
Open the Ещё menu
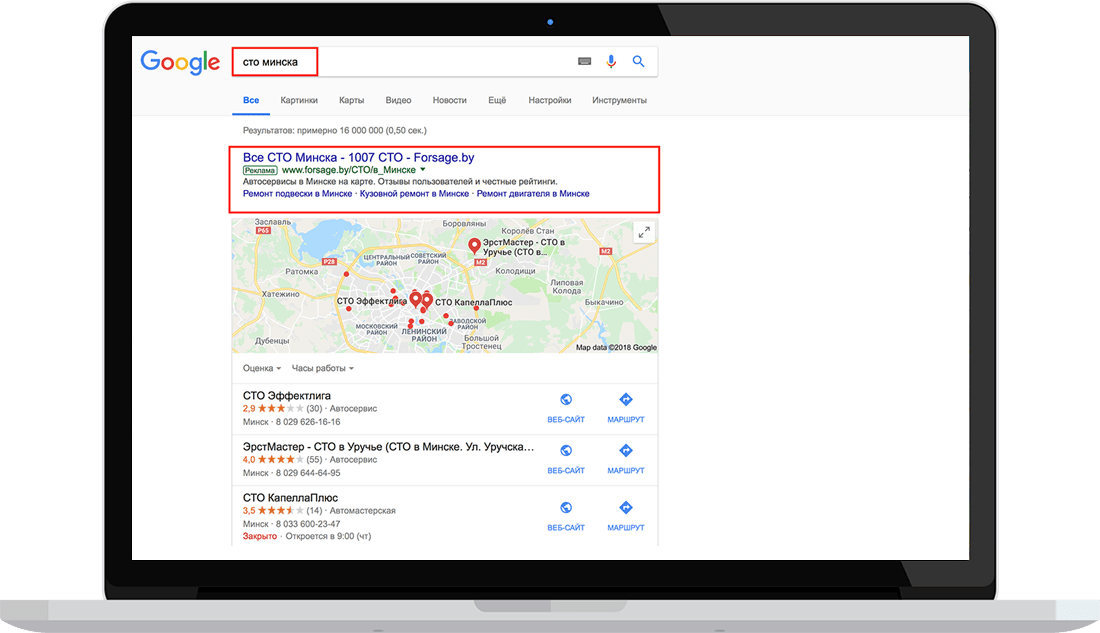pos(497,100)
